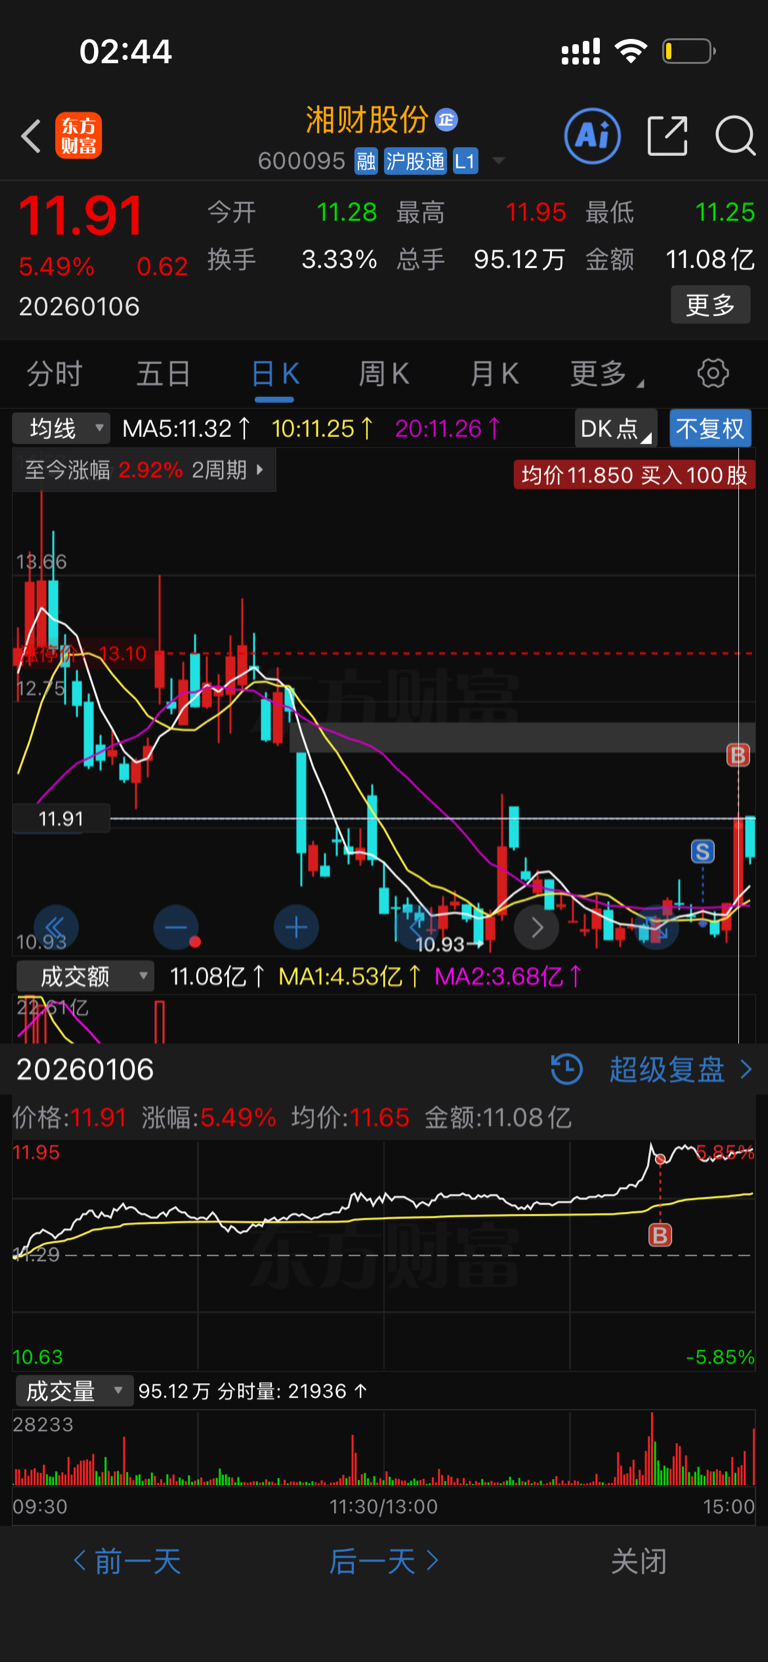768x1663 pixels.
Task: Tap the blue 正 badge beside stock name
Action: pyautogui.click(x=447, y=120)
